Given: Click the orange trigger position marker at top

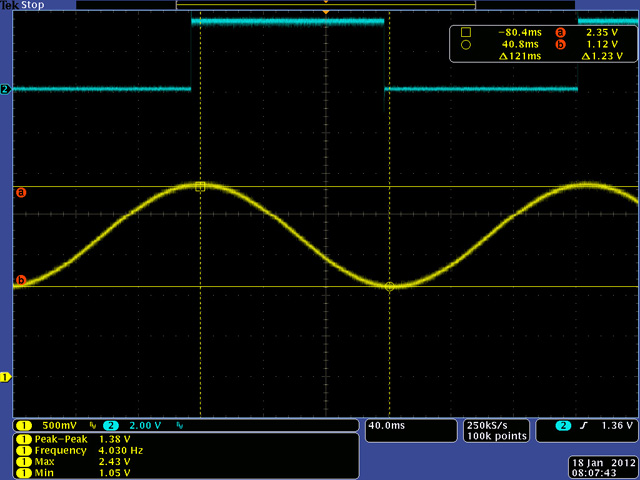Looking at the screenshot, I should [x=325, y=12].
